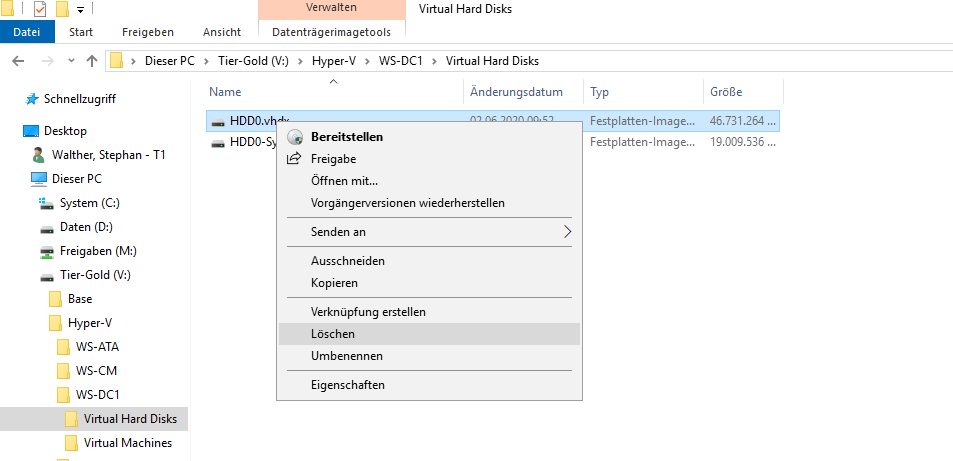Viewport: 953px width, 461px height.
Task: Click the 19.009.536 size cell
Action: pyautogui.click(x=744, y=142)
